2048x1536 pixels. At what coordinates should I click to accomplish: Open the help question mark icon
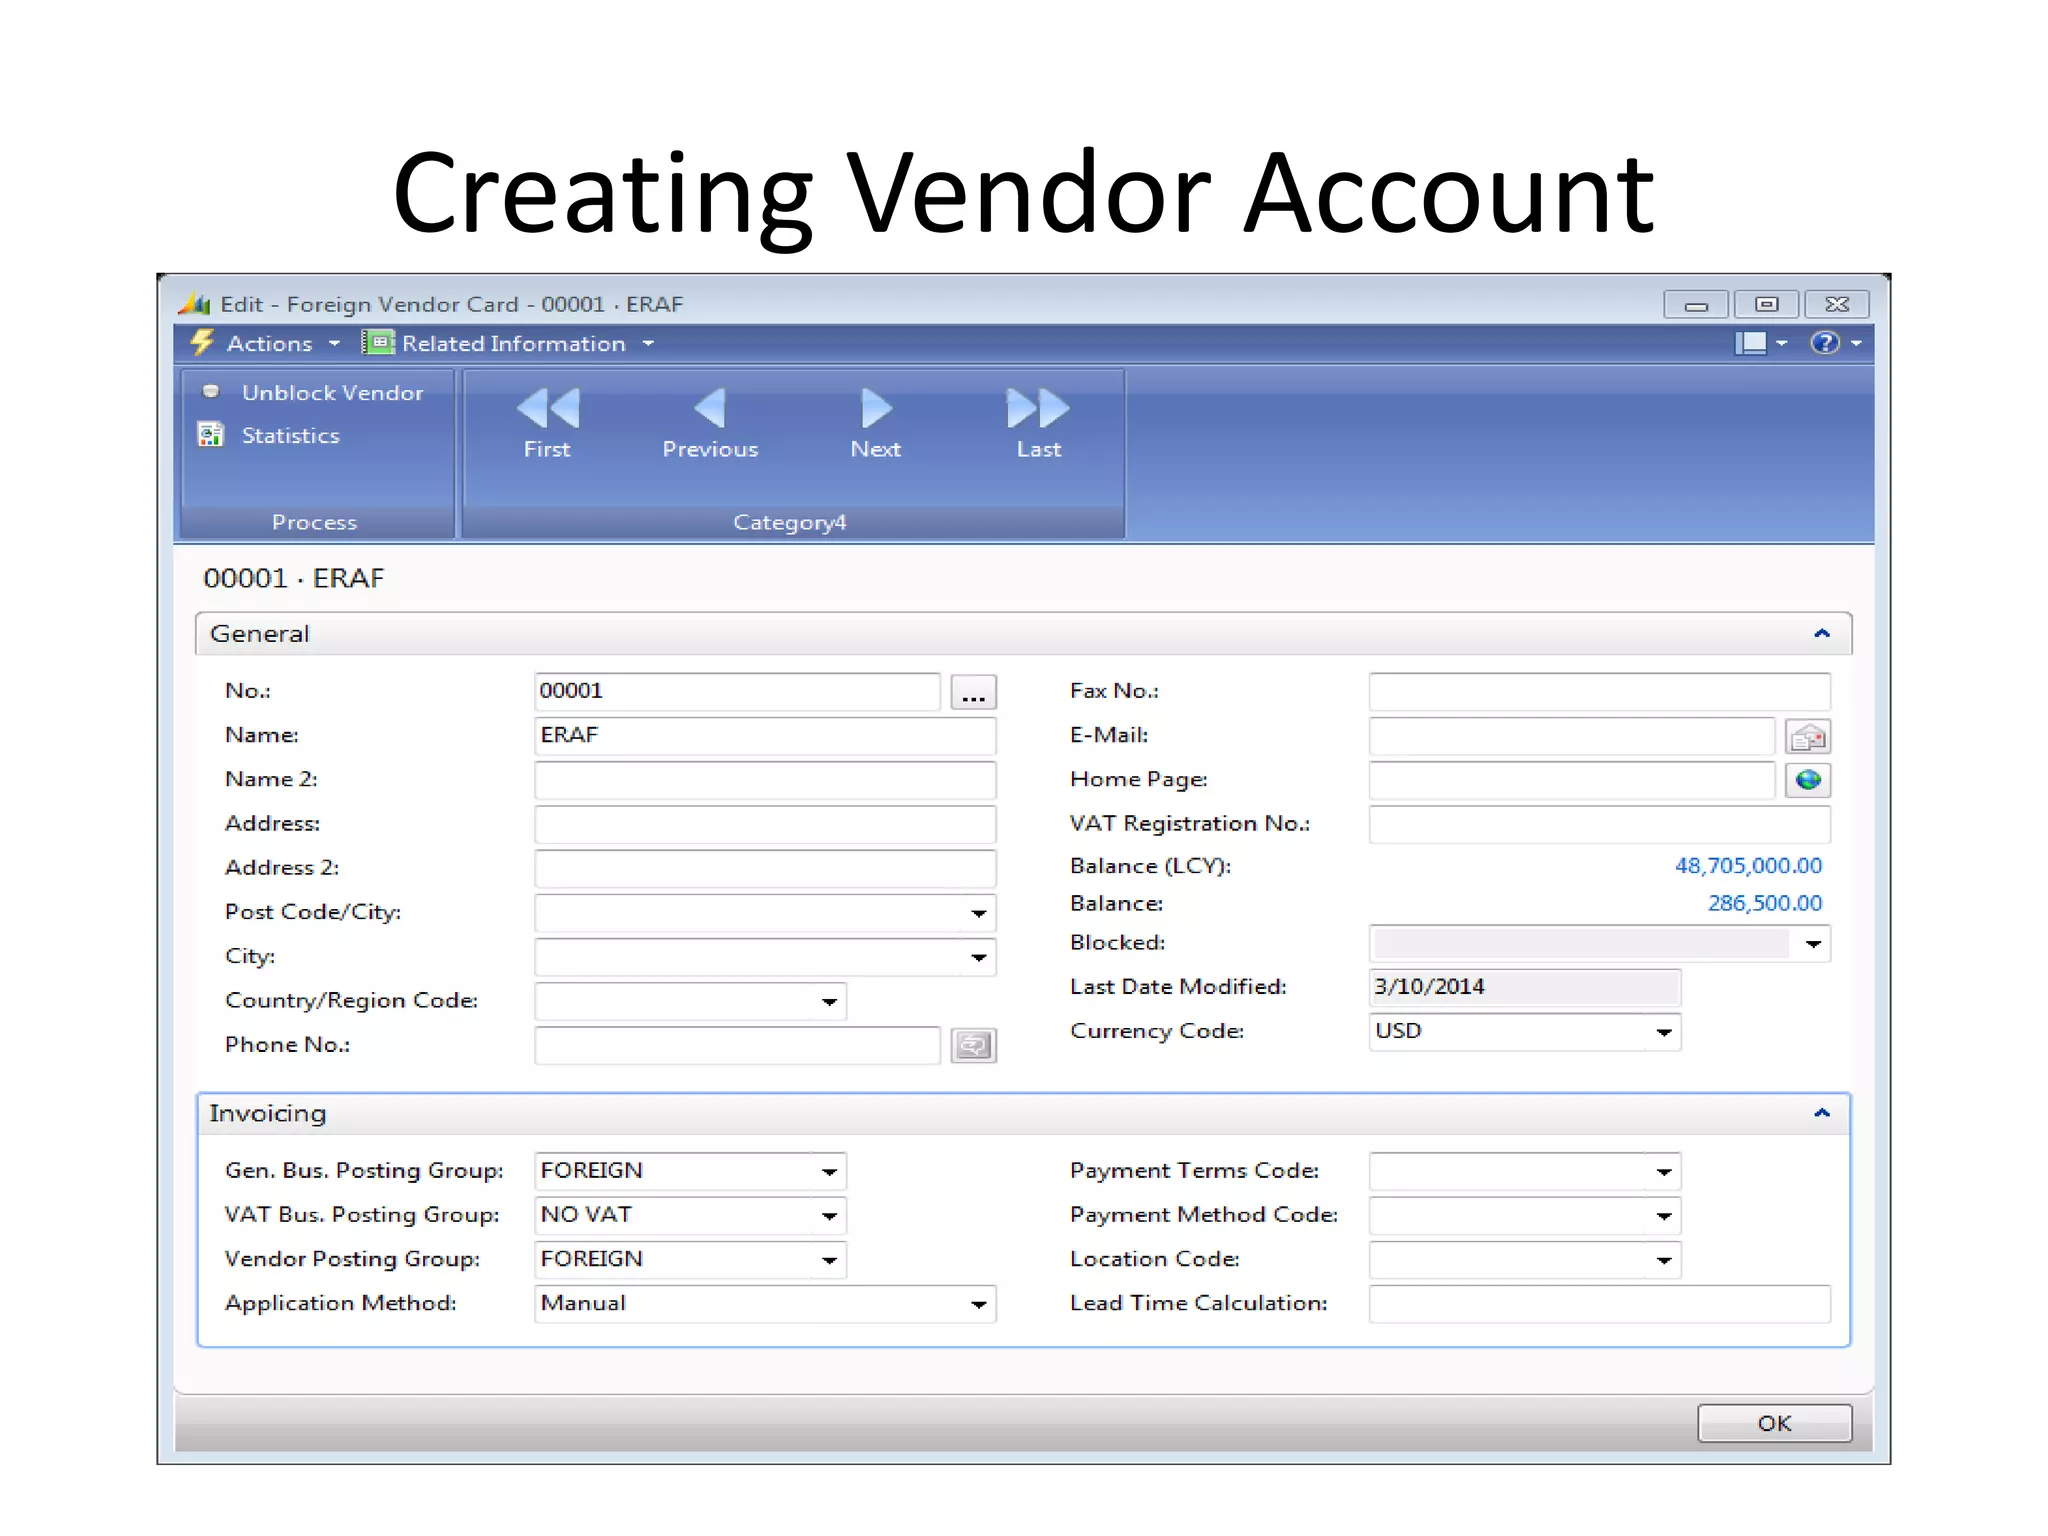pyautogui.click(x=1824, y=343)
